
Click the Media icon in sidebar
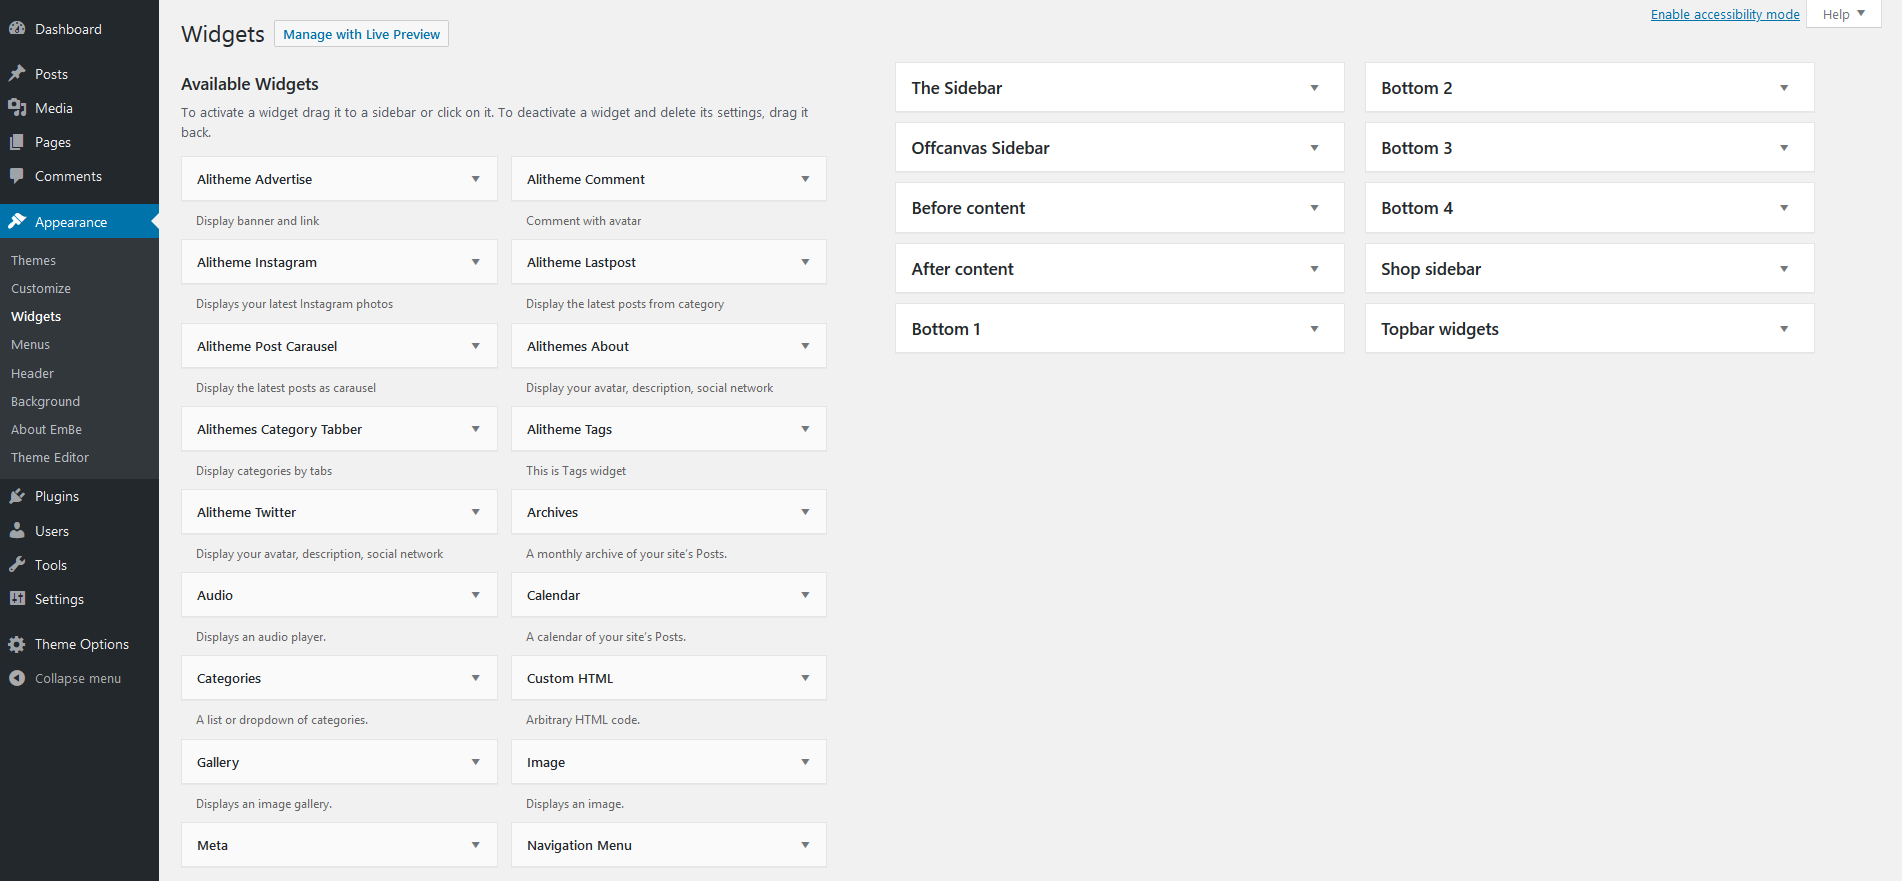17,108
